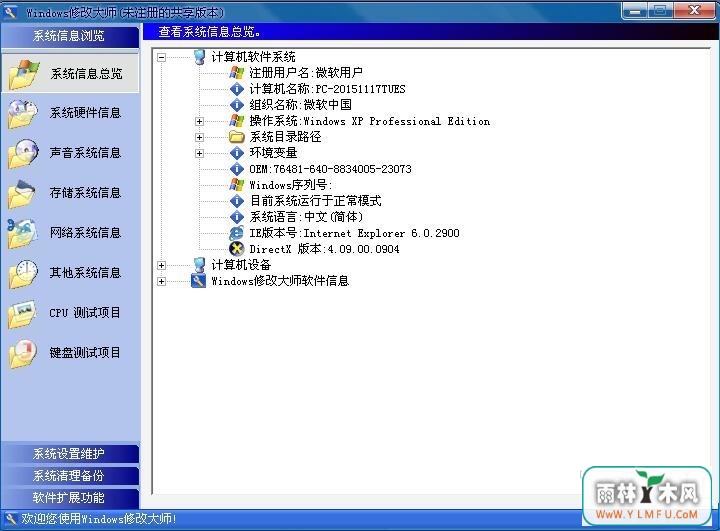Expand Windows修改大师软件信息 tree node
This screenshot has height=531, width=720.
tap(161, 282)
